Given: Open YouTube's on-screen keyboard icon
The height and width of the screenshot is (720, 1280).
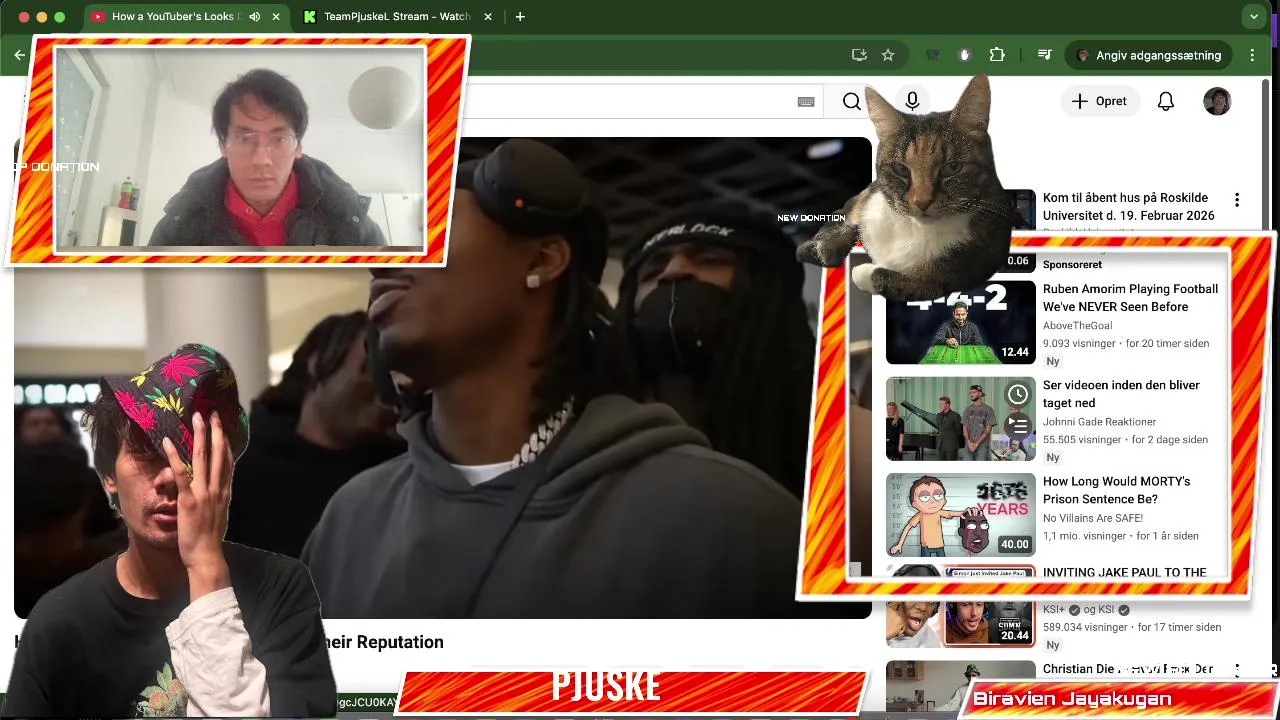Looking at the screenshot, I should (x=806, y=101).
